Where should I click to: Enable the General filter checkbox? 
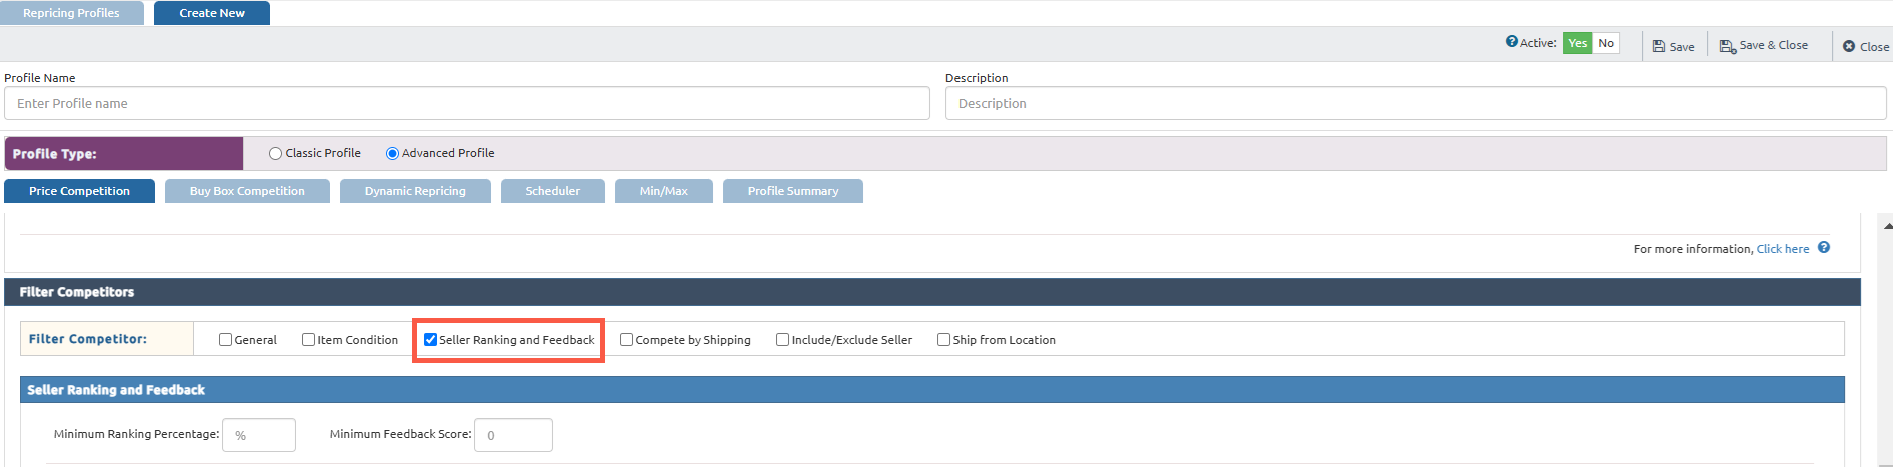click(x=225, y=340)
